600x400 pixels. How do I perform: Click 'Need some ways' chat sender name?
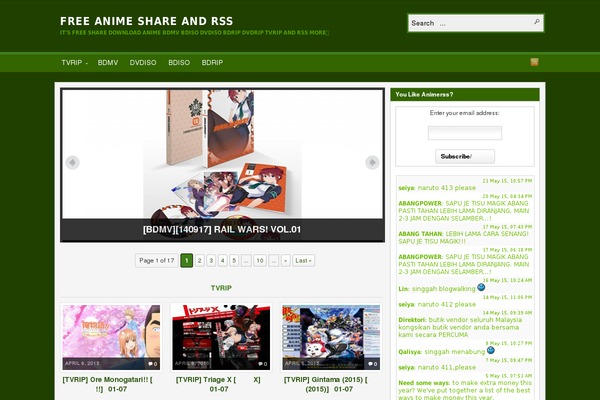click(424, 383)
